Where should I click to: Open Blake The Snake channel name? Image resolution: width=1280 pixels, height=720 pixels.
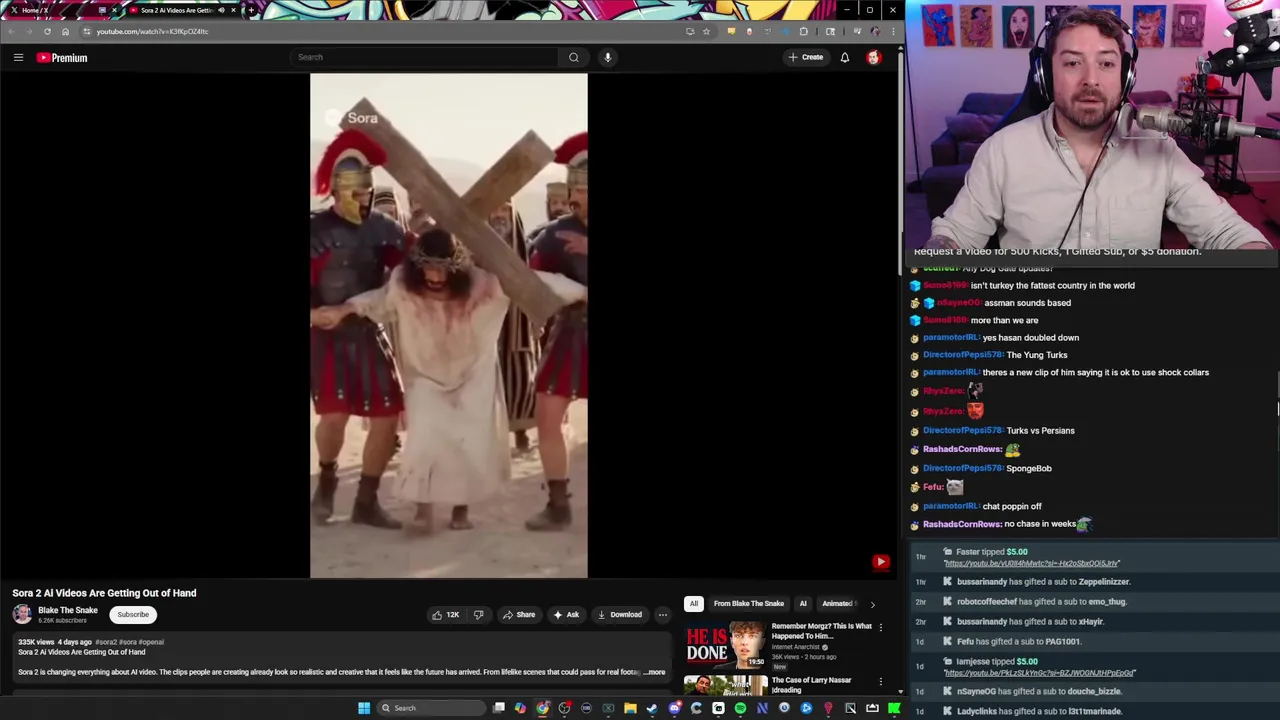pos(68,610)
